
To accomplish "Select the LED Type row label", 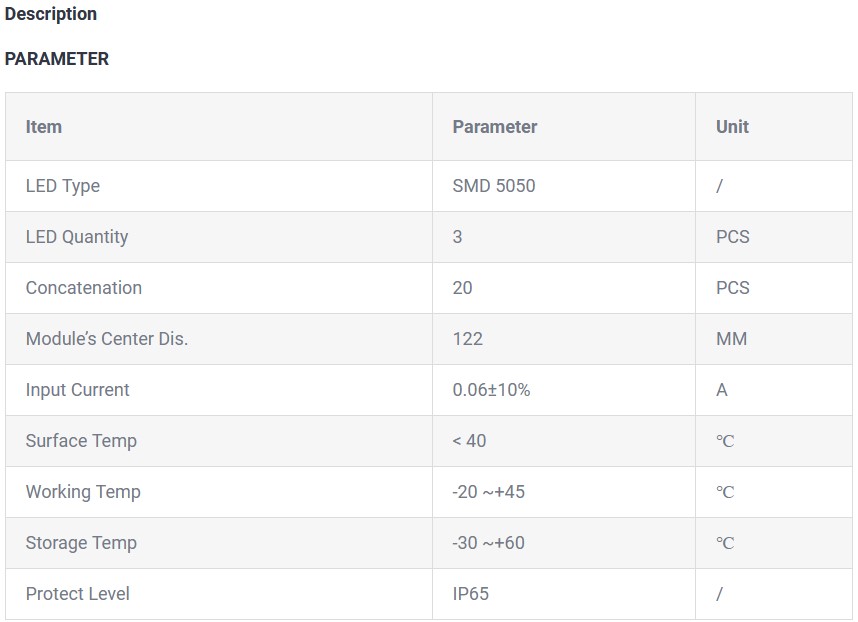I will [x=63, y=186].
